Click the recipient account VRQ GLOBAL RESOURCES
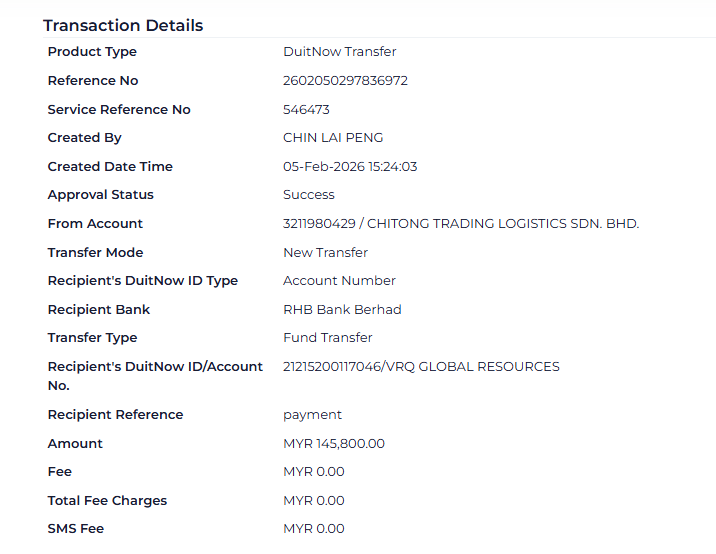The image size is (716, 554). pos(421,367)
